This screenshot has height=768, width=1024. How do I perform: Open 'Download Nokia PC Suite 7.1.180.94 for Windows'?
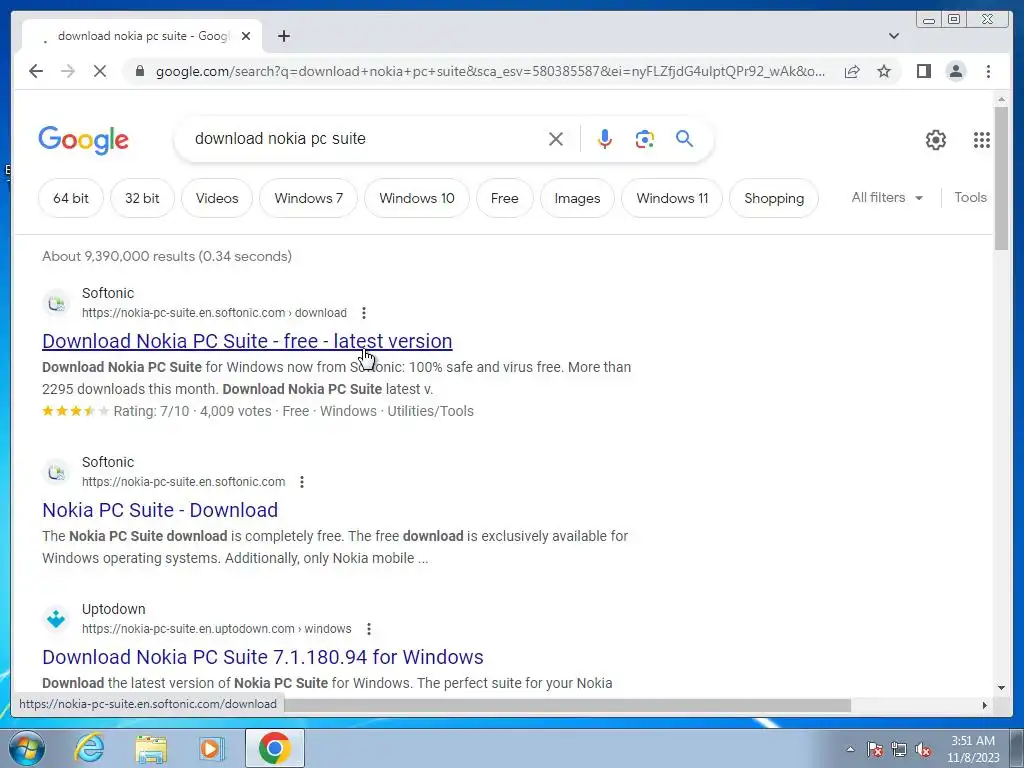263,656
